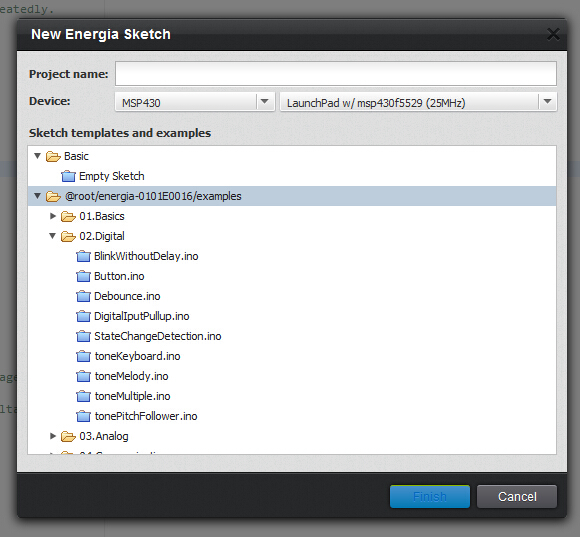
Task: Select the Debounce.ino file icon
Action: click(83, 296)
